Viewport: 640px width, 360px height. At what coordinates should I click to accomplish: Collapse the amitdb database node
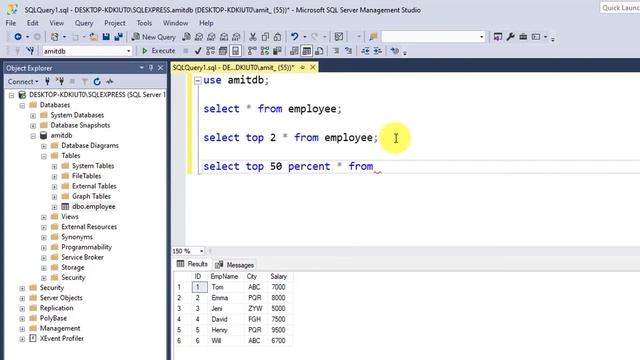pyautogui.click(x=33, y=136)
